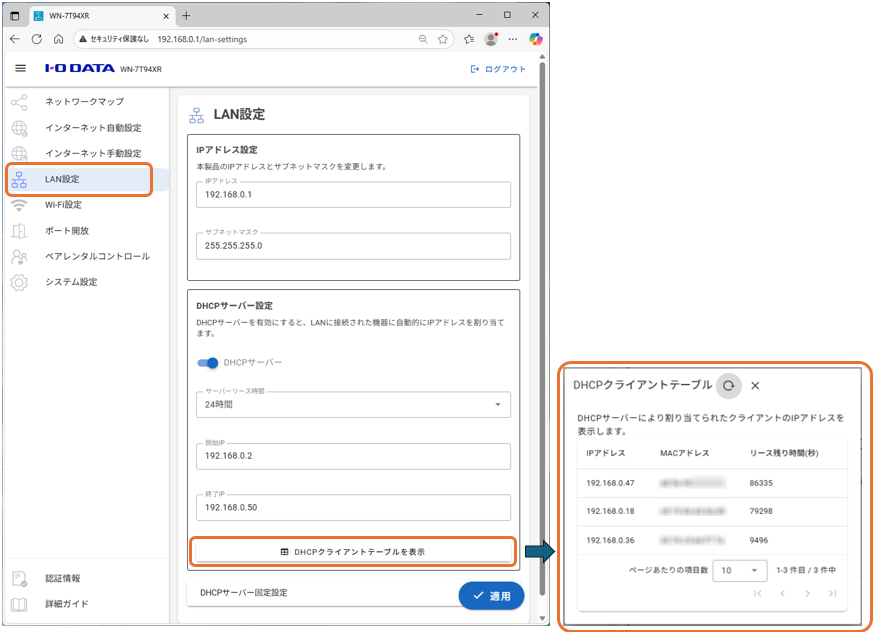Click the ログアウト link
Image resolution: width=877 pixels, height=634 pixels.
coord(498,69)
